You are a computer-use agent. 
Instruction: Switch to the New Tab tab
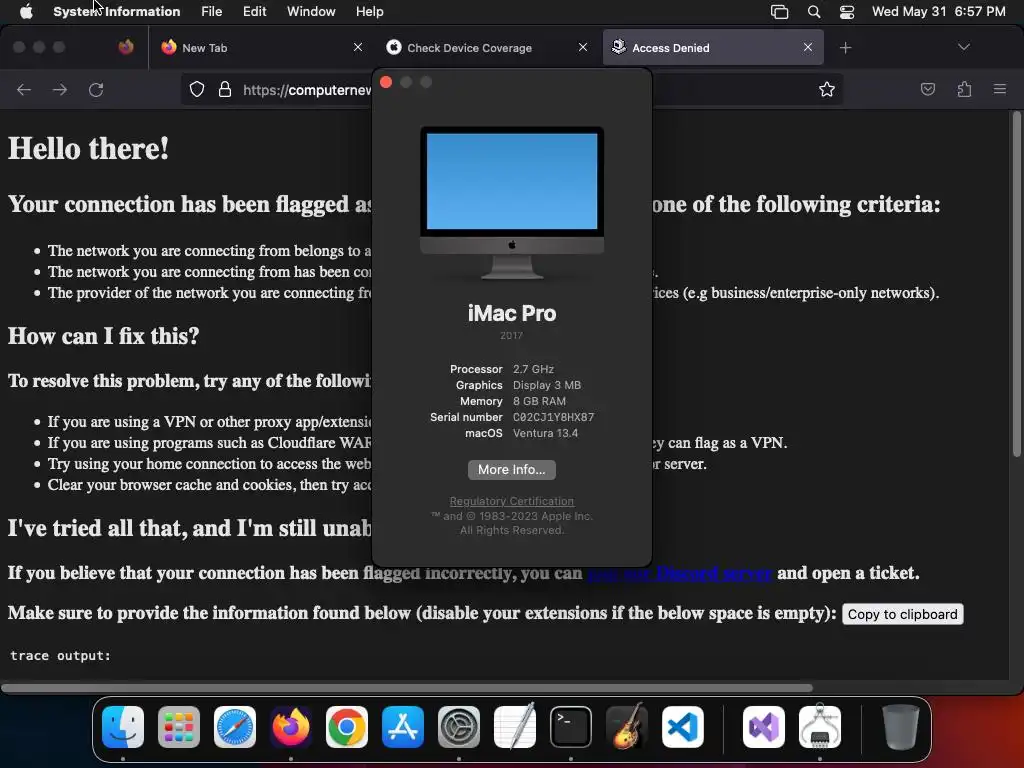pos(261,48)
